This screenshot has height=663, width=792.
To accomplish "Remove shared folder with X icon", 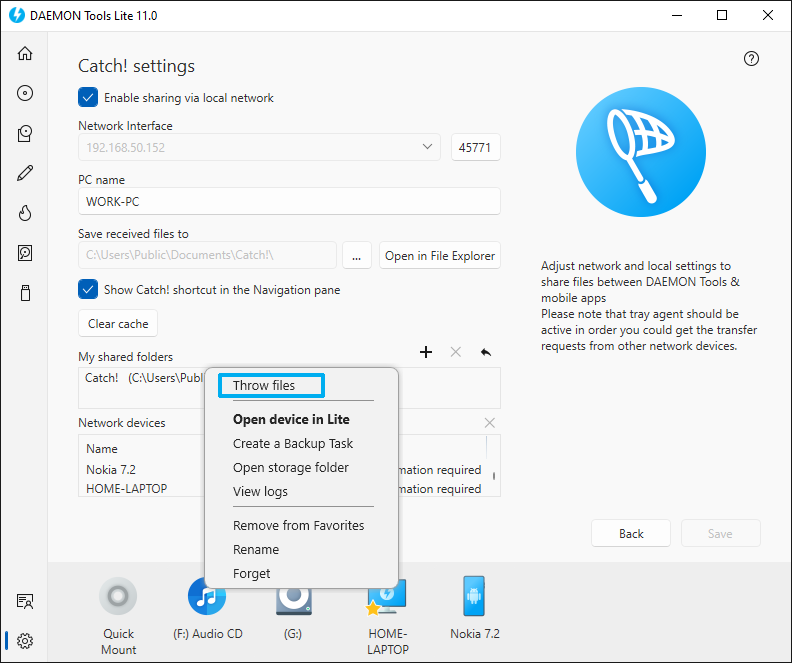I will [x=456, y=352].
